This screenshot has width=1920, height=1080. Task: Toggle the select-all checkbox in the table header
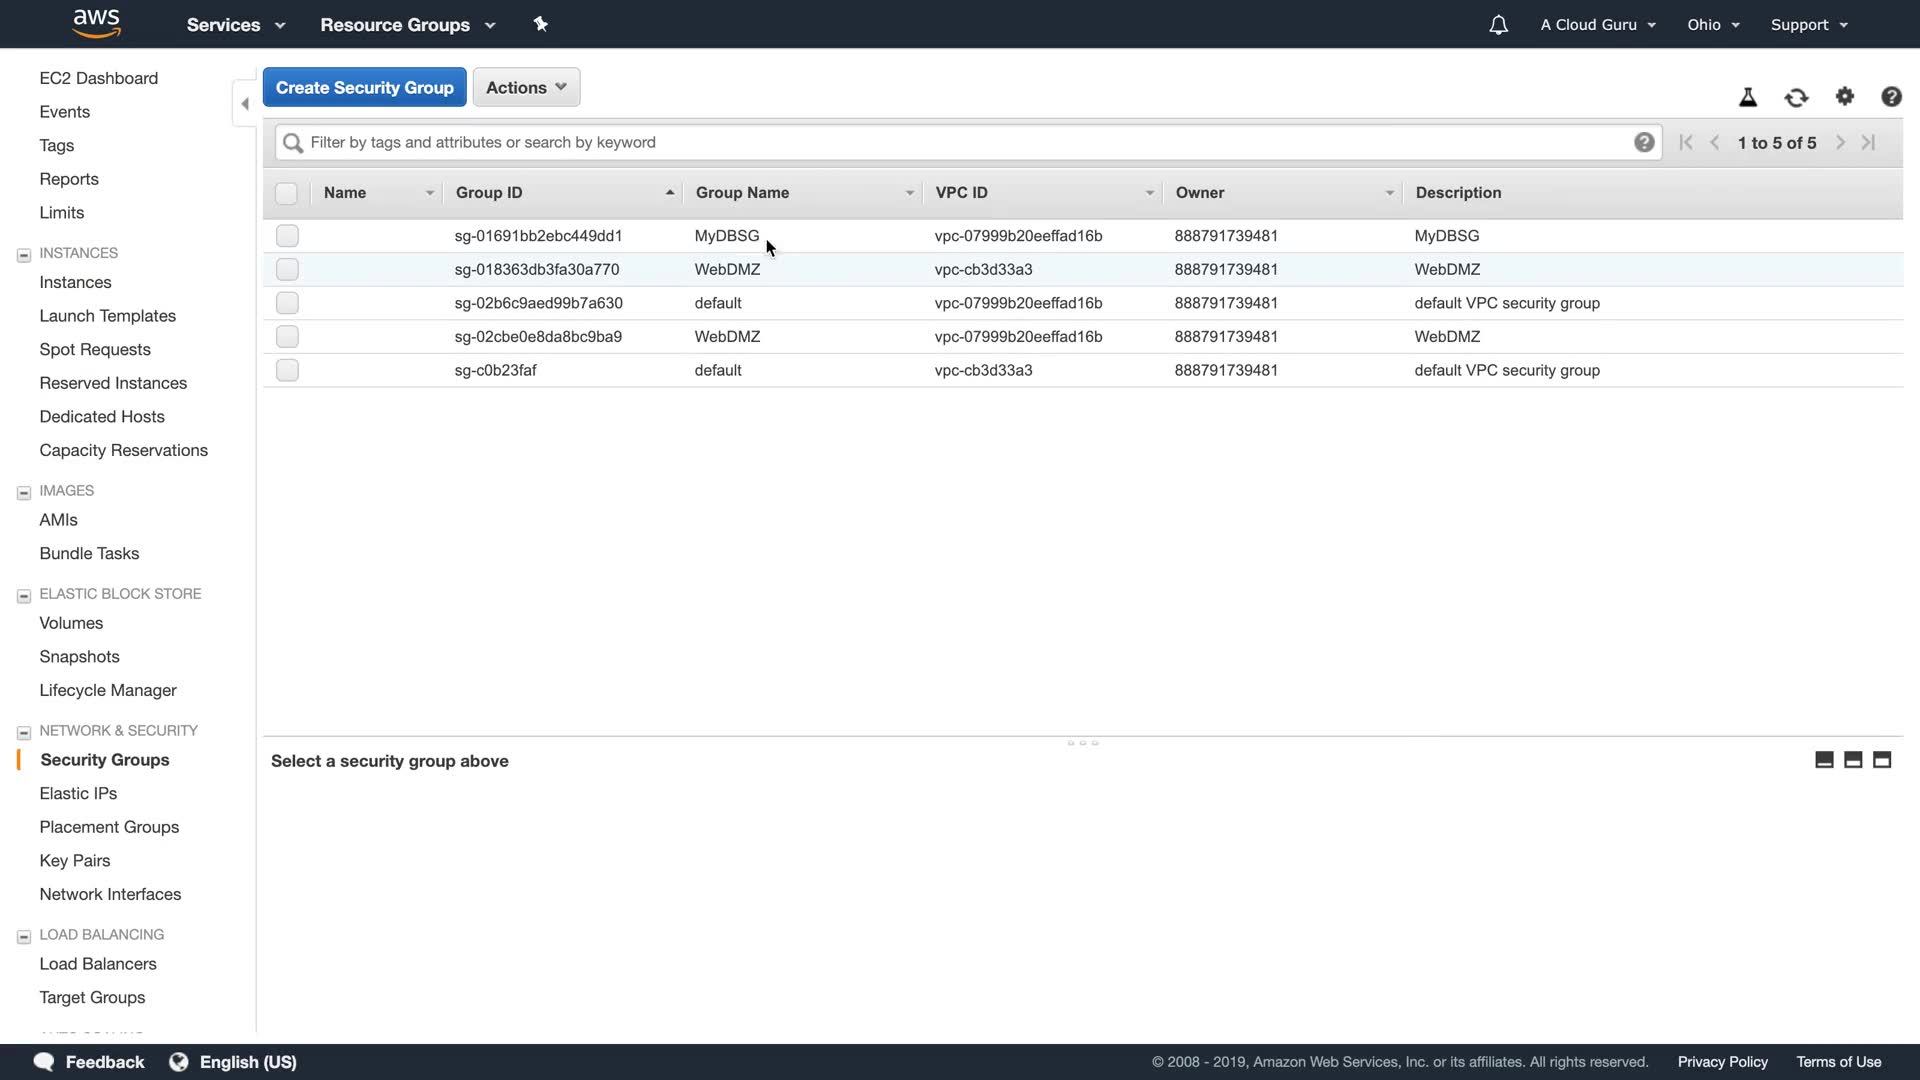(x=286, y=193)
